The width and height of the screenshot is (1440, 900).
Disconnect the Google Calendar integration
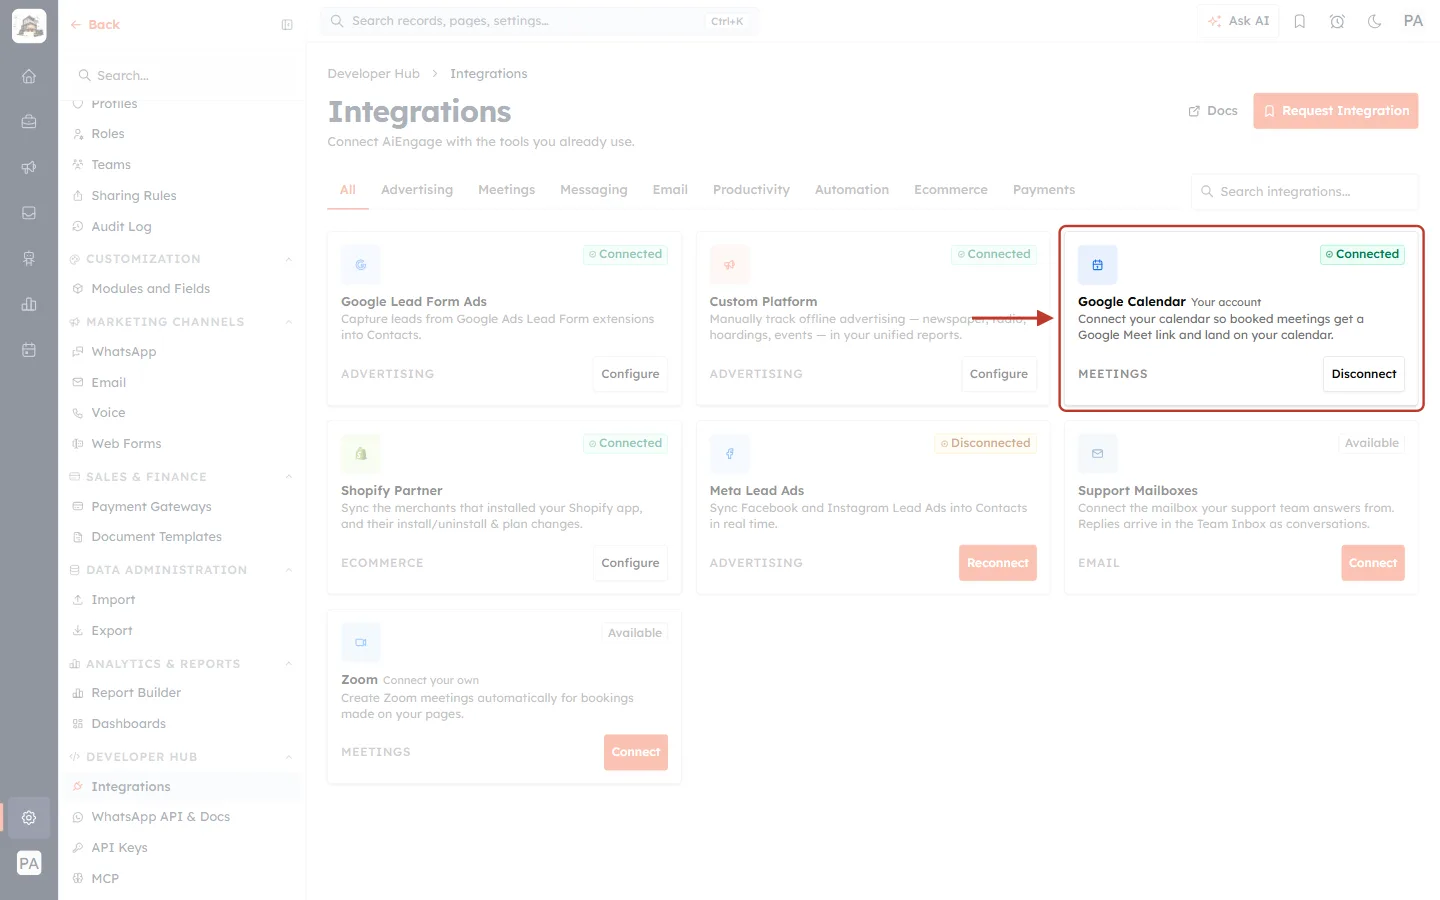(1364, 374)
